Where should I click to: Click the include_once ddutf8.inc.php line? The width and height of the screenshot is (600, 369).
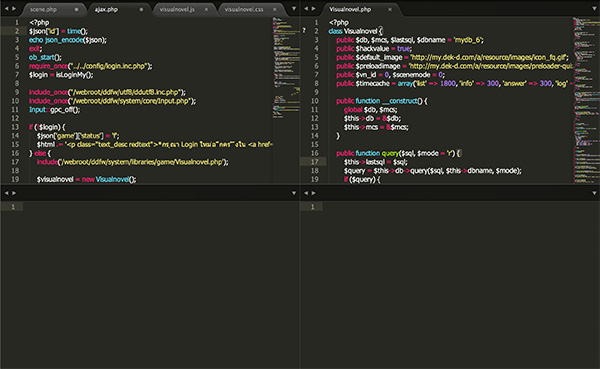pyautogui.click(x=107, y=92)
